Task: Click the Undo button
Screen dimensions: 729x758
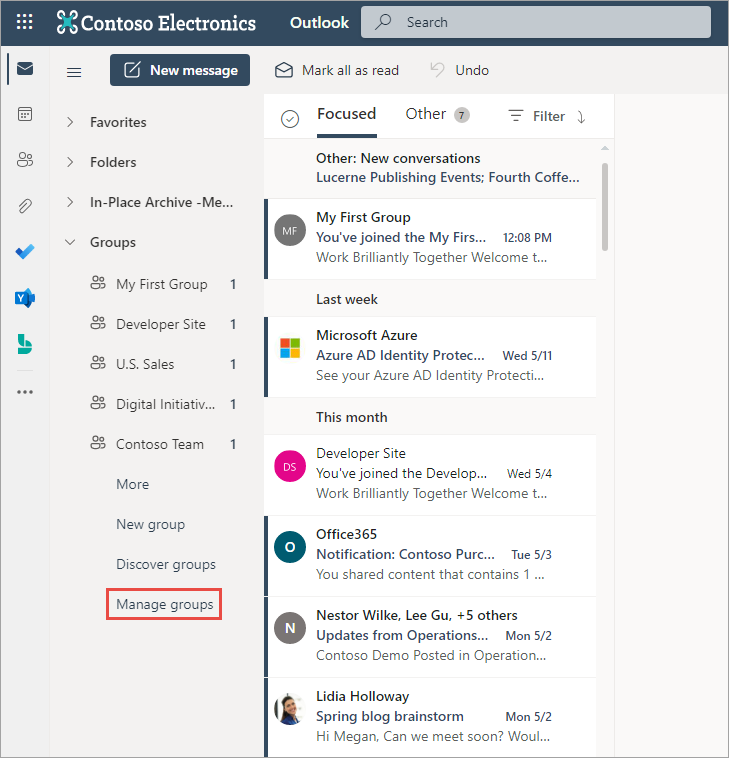Action: tap(460, 71)
